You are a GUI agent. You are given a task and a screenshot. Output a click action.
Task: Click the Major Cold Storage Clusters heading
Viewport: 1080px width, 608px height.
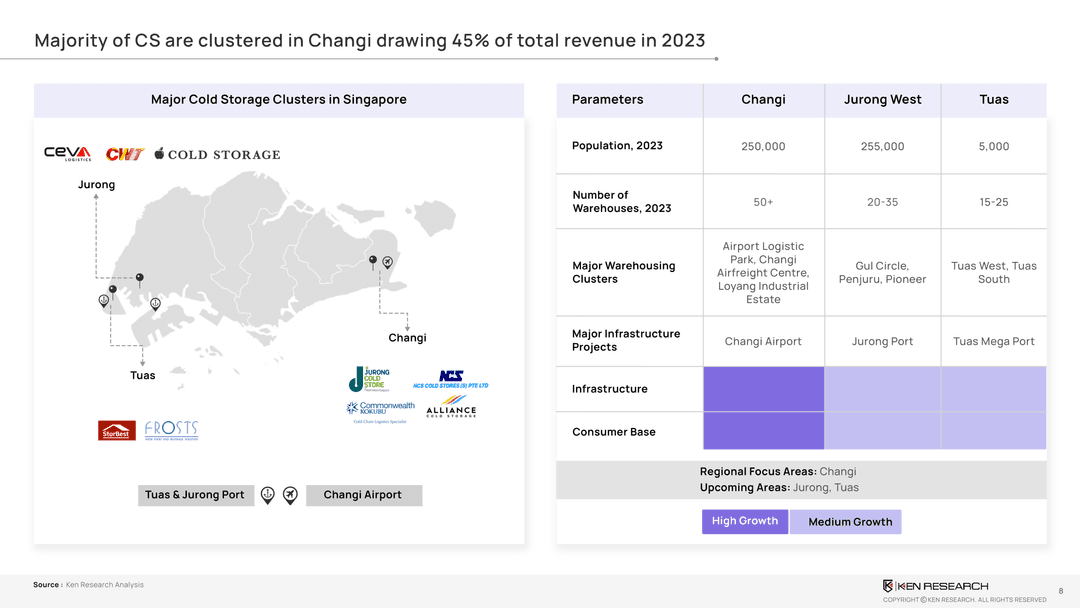(278, 100)
